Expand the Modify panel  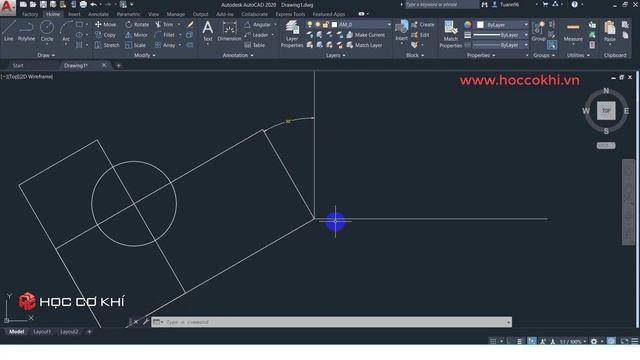(x=144, y=55)
